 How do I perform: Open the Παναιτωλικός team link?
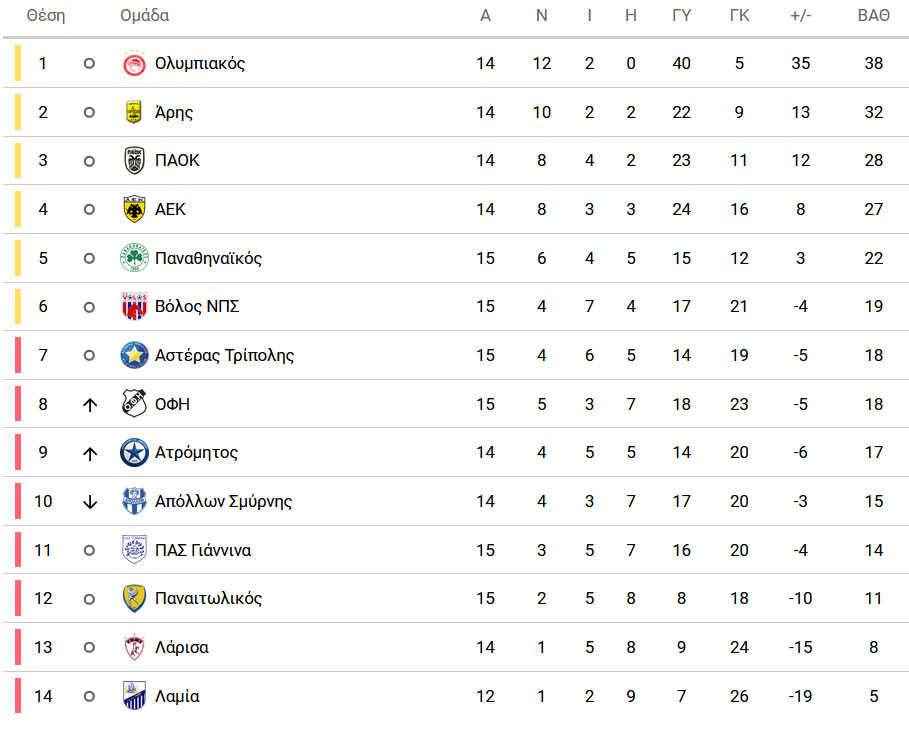[x=208, y=599]
